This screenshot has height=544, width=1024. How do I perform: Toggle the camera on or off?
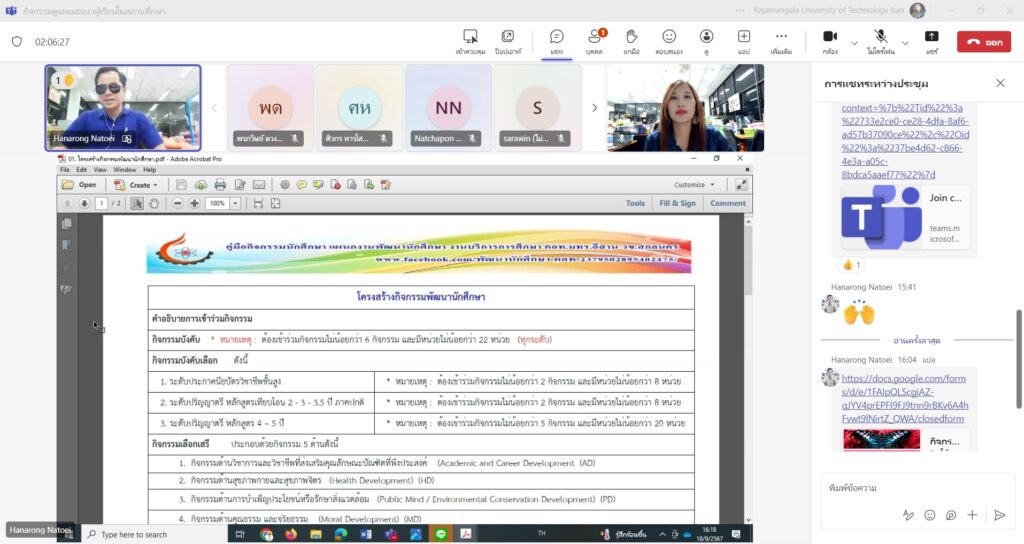[x=829, y=41]
